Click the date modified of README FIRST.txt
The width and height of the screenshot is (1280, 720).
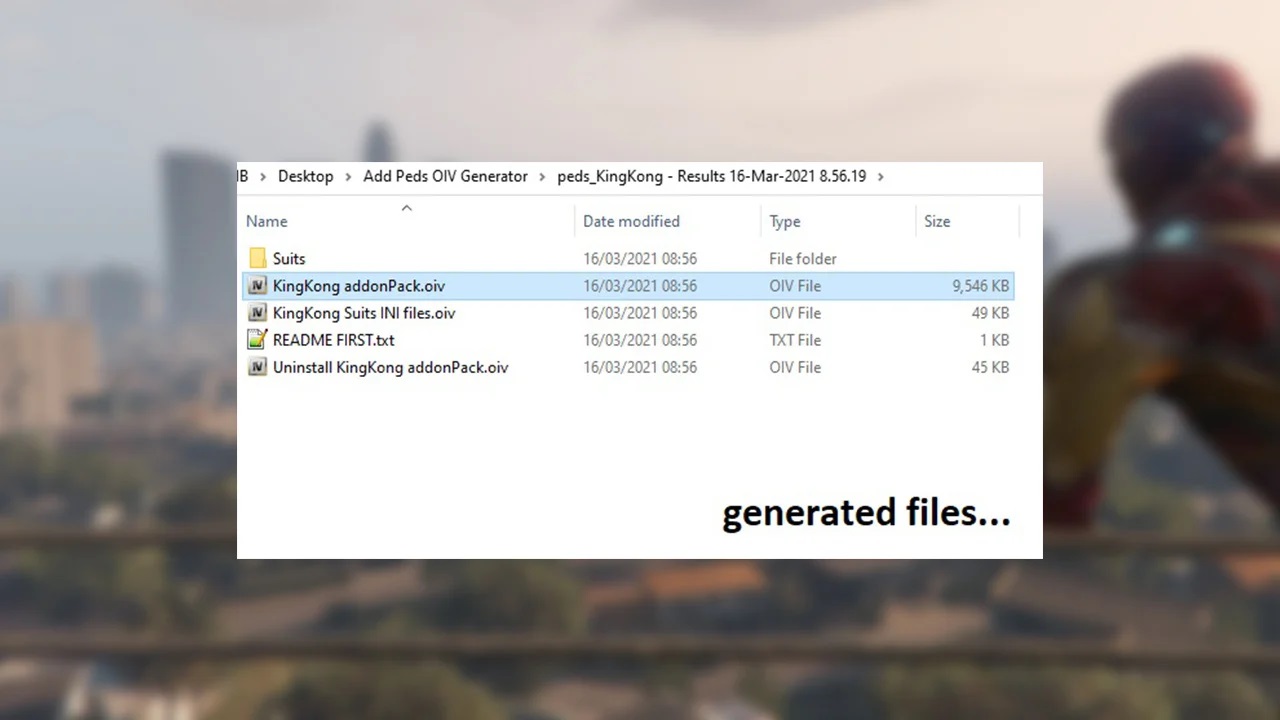pyautogui.click(x=640, y=340)
